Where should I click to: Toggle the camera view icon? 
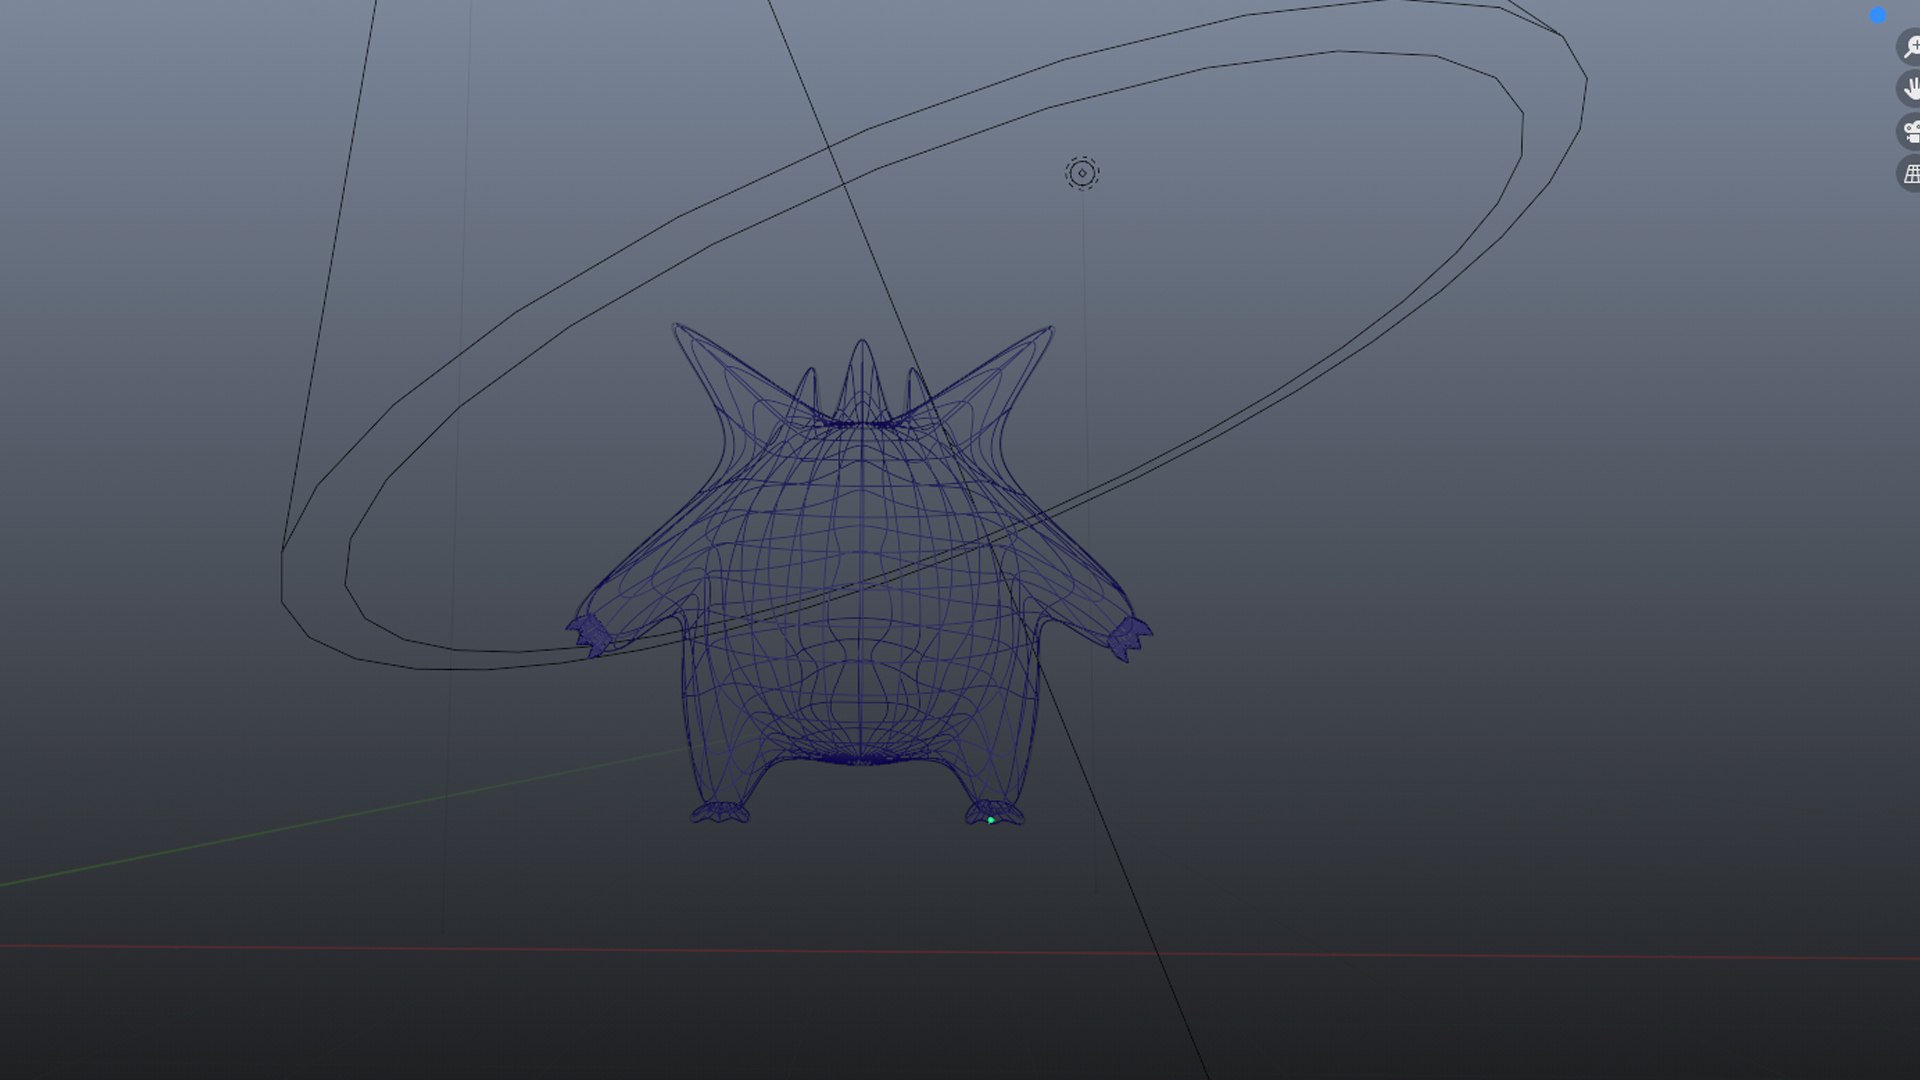[x=1910, y=131]
